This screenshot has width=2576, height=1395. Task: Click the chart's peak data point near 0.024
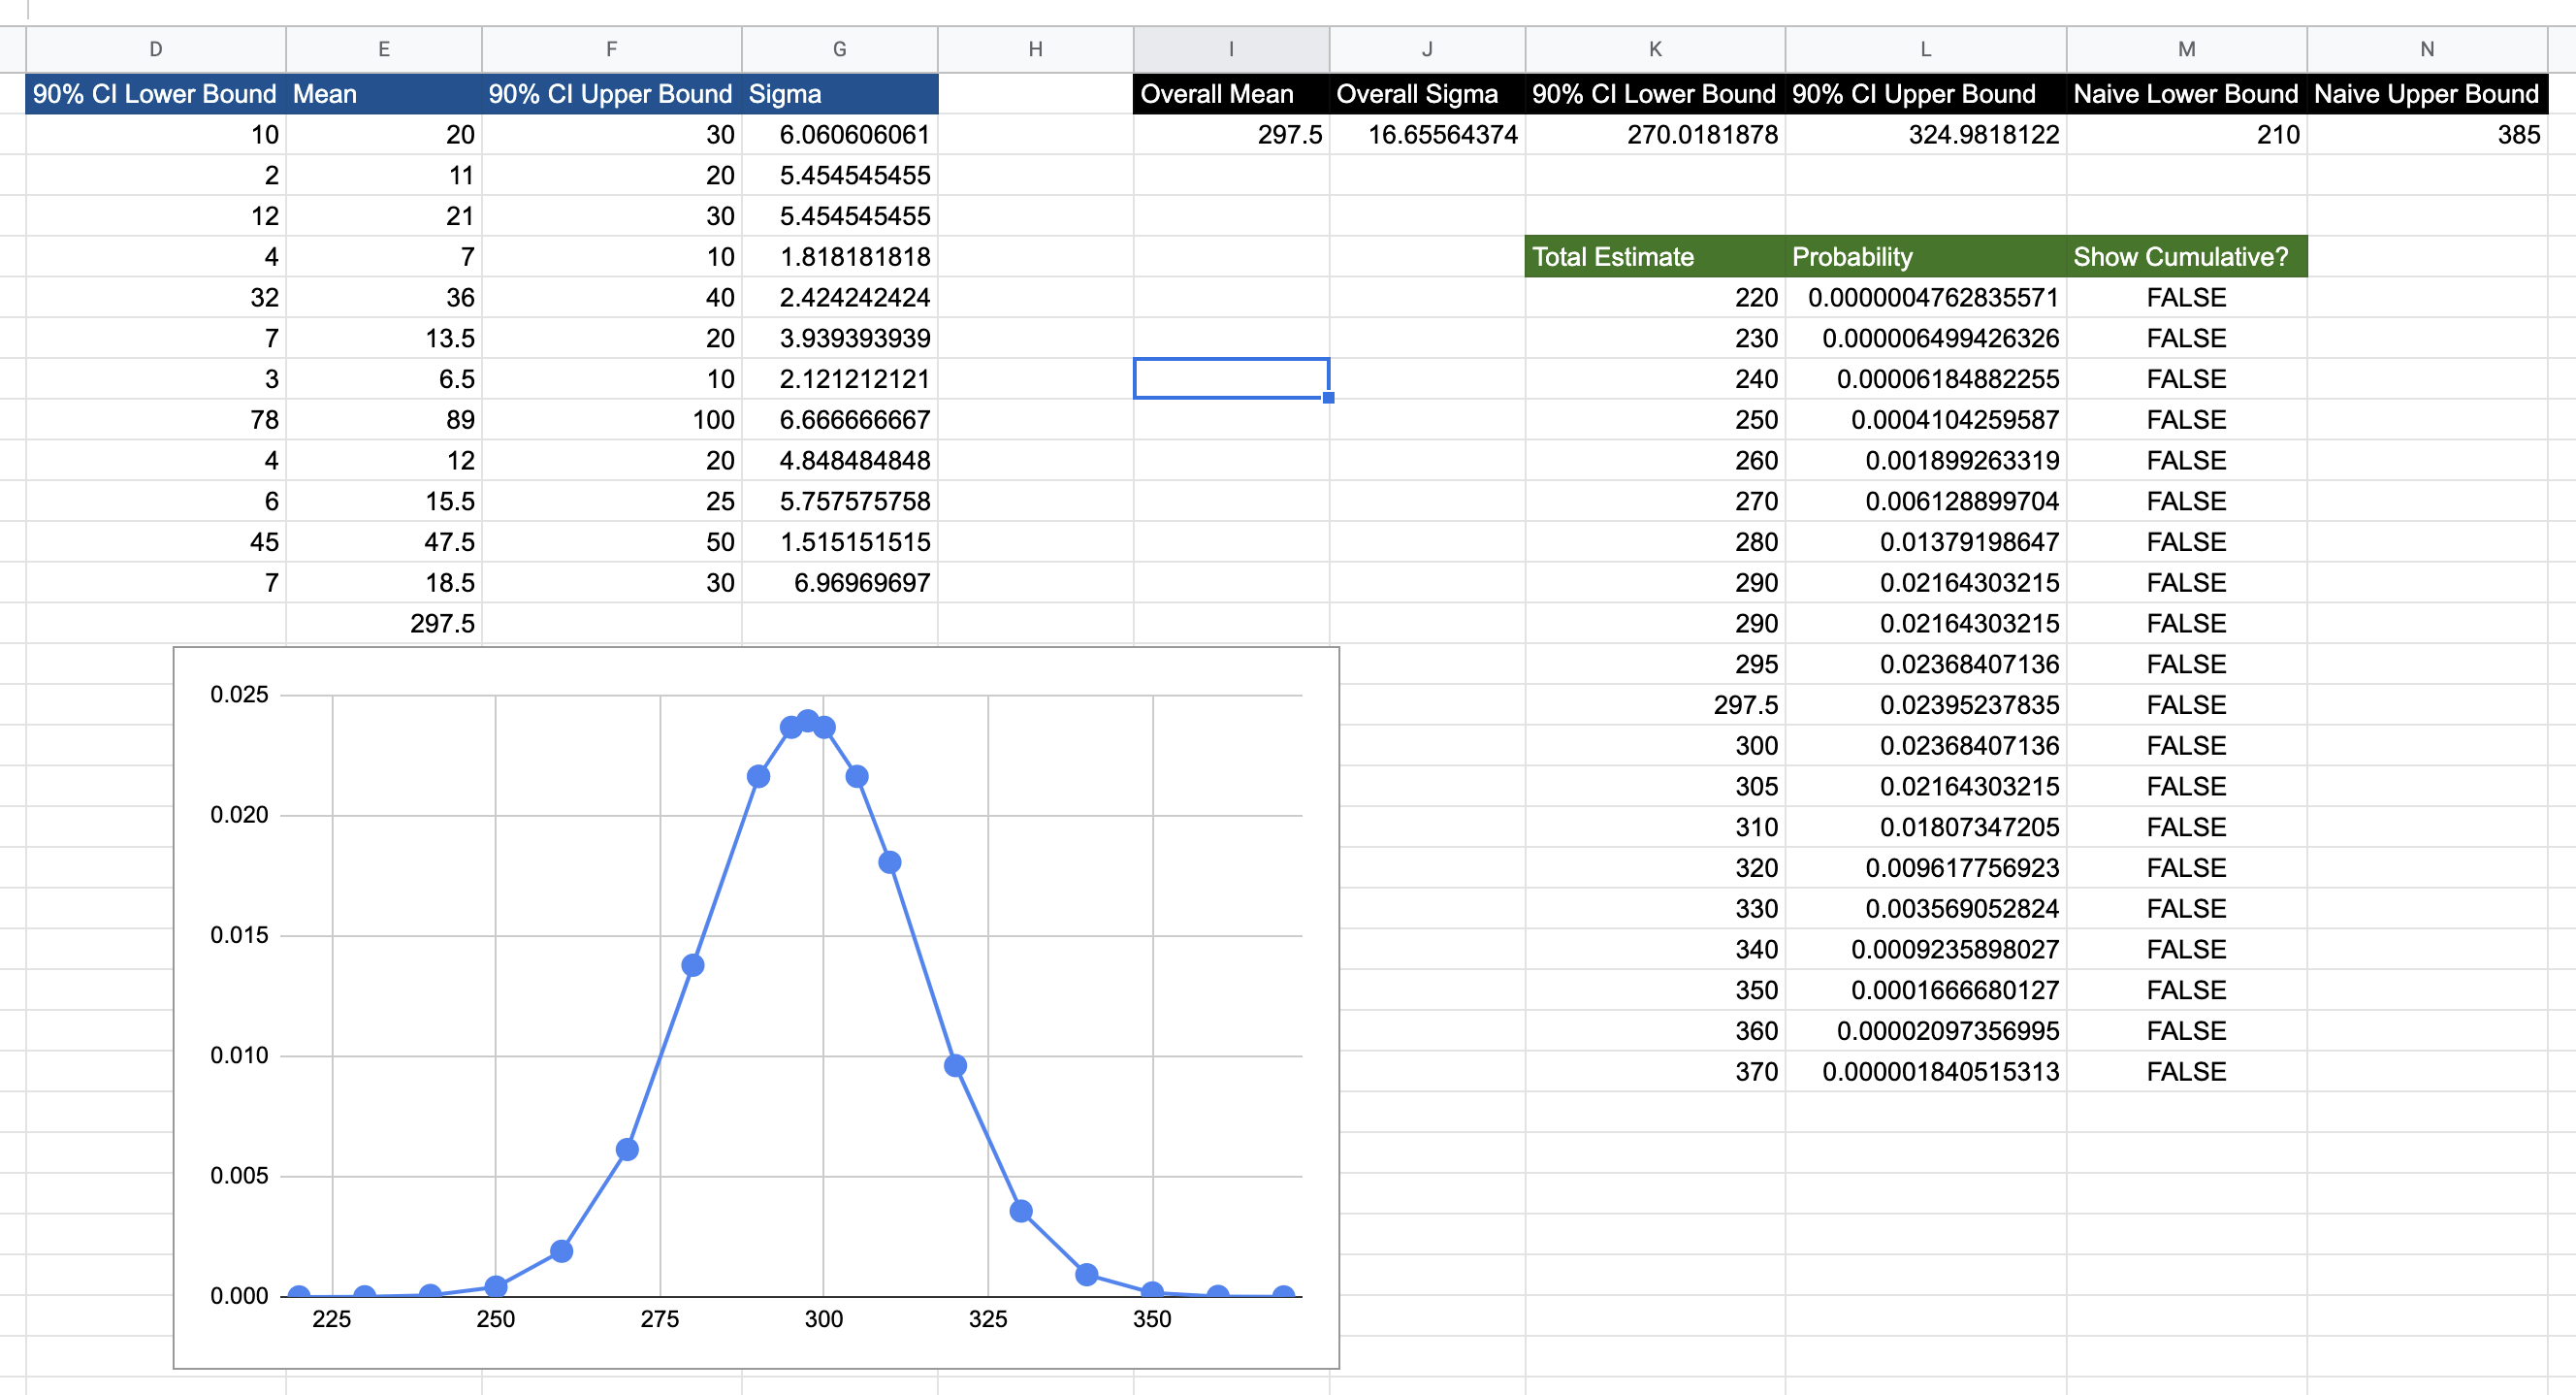808,721
